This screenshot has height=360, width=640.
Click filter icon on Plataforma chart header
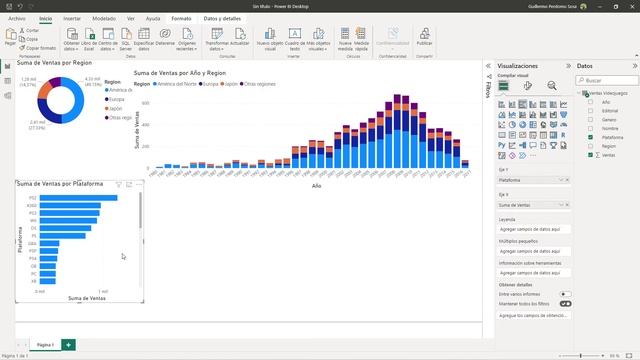(x=119, y=184)
